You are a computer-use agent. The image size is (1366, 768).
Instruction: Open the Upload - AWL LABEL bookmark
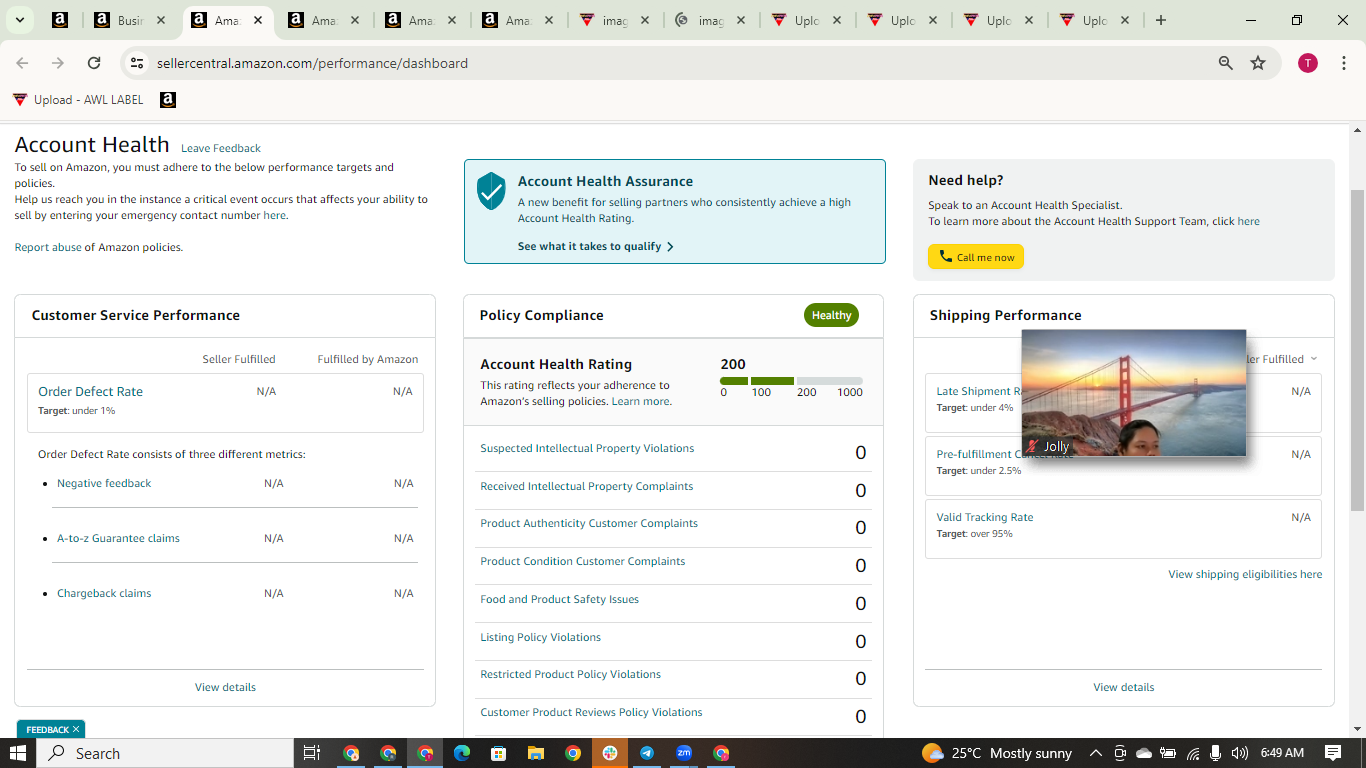(x=78, y=100)
